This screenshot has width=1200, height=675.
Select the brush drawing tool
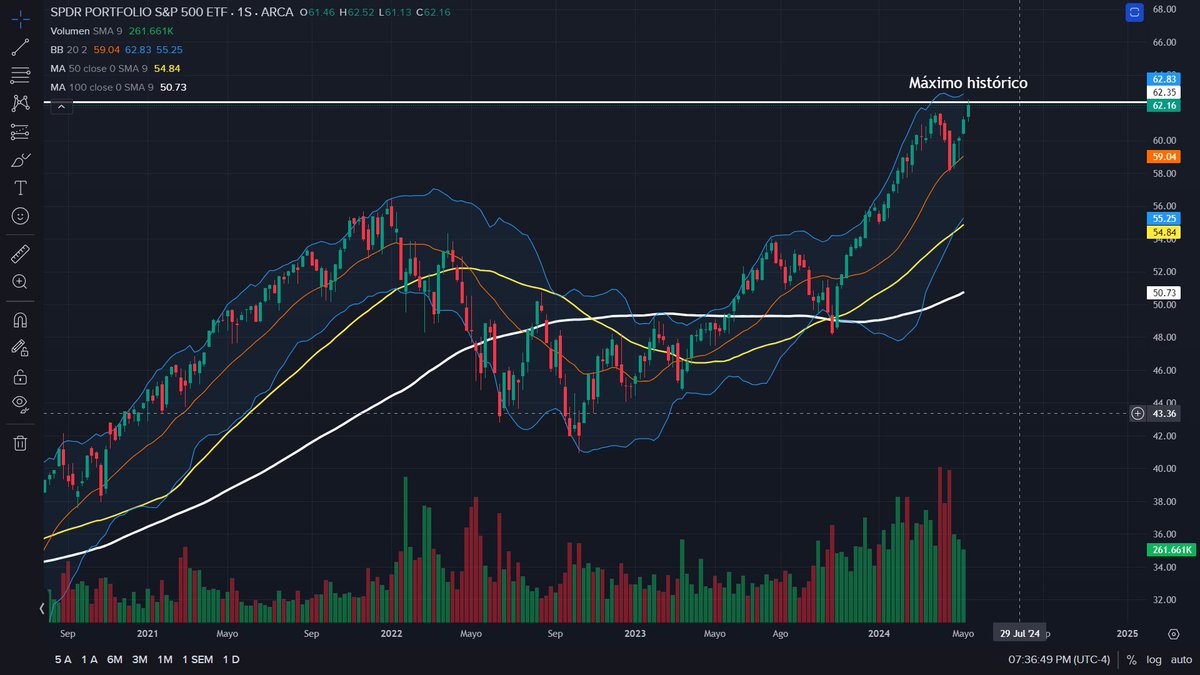click(20, 159)
